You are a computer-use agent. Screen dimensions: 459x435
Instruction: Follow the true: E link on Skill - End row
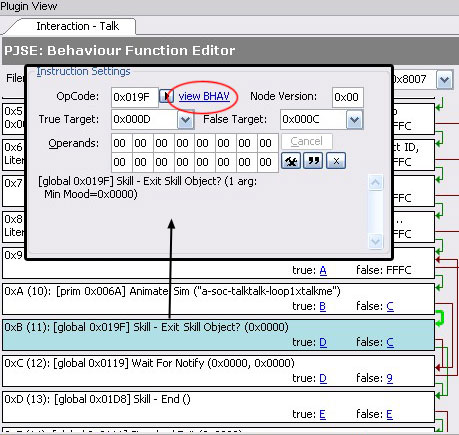tap(323, 414)
